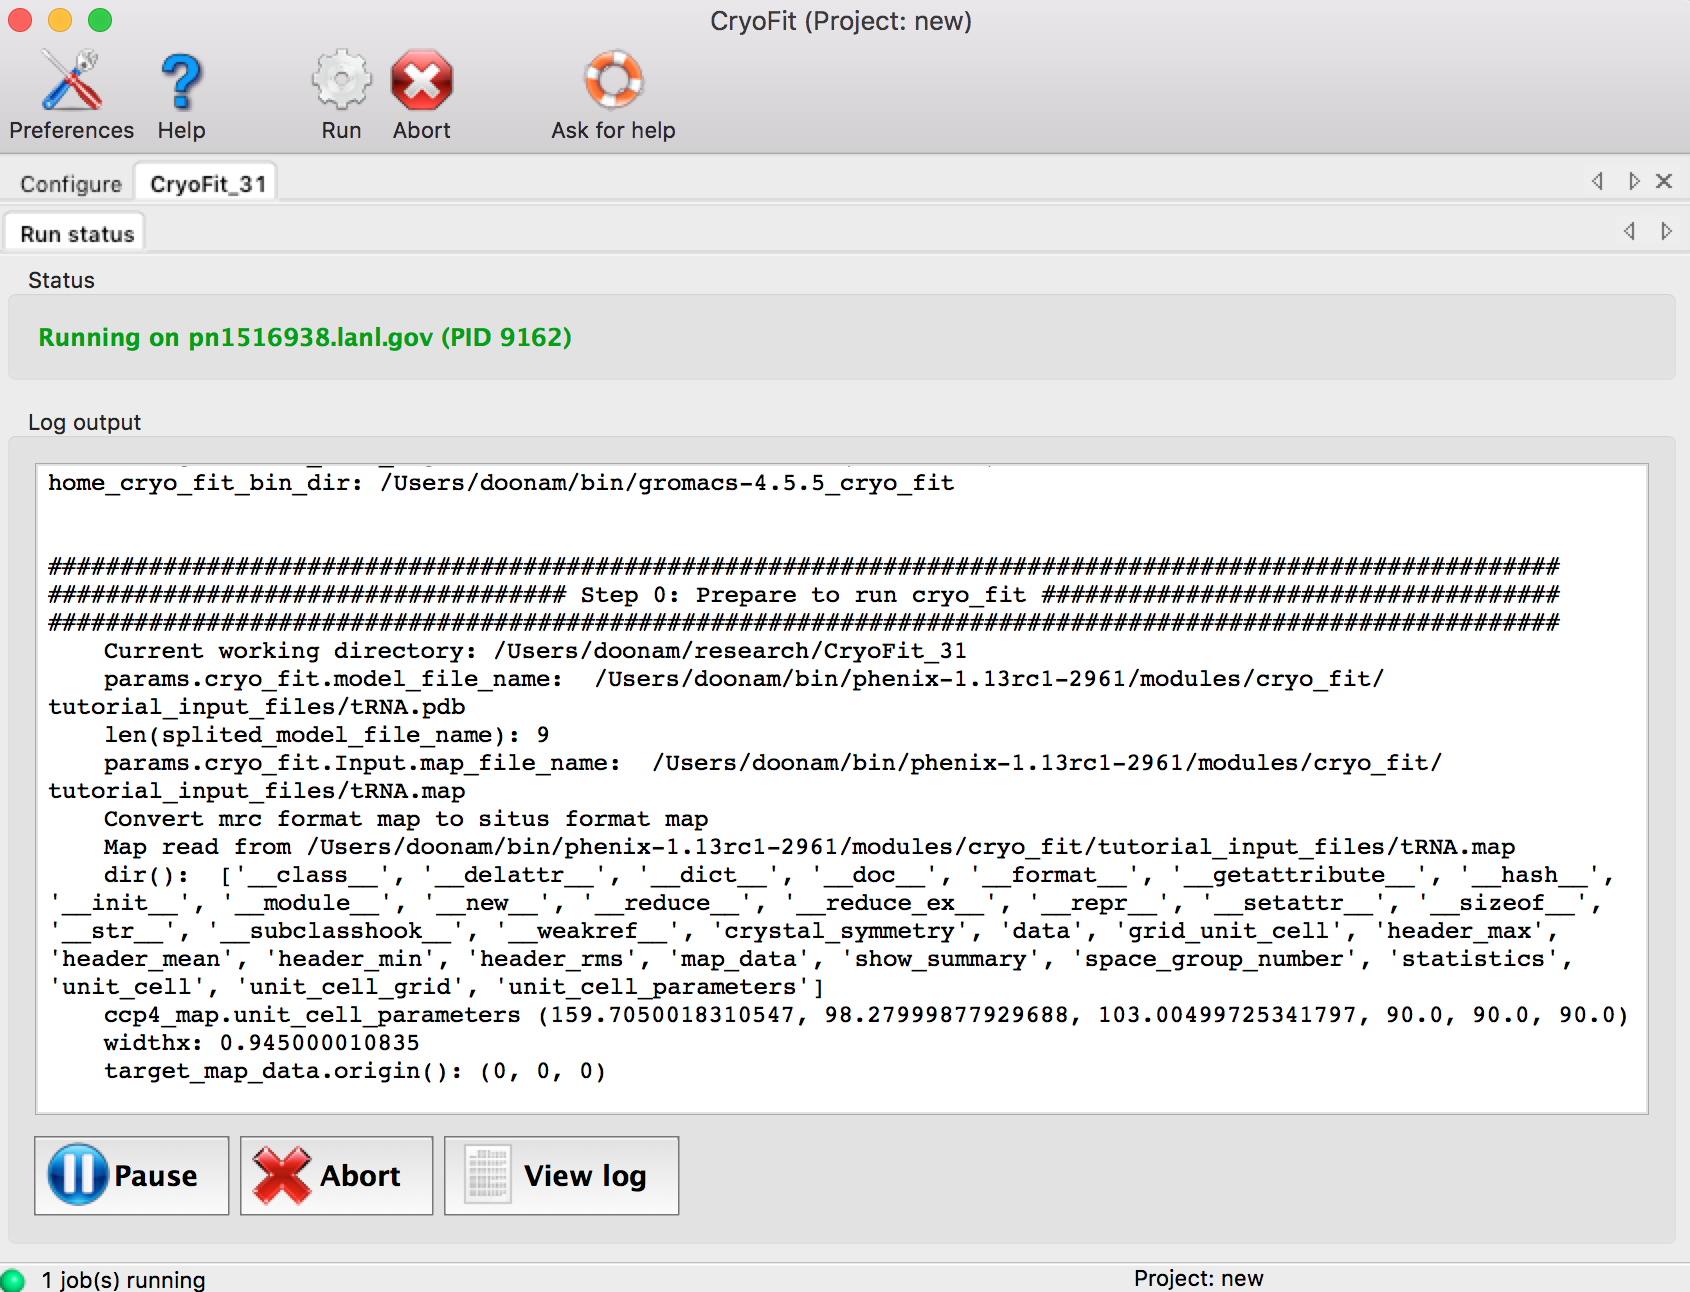Click the forward arrow beside Run status
The height and width of the screenshot is (1292, 1690).
click(1666, 231)
